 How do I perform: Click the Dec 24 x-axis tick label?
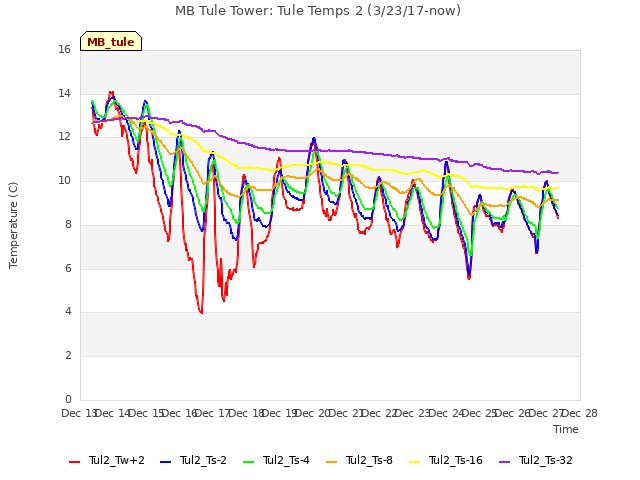tap(447, 413)
